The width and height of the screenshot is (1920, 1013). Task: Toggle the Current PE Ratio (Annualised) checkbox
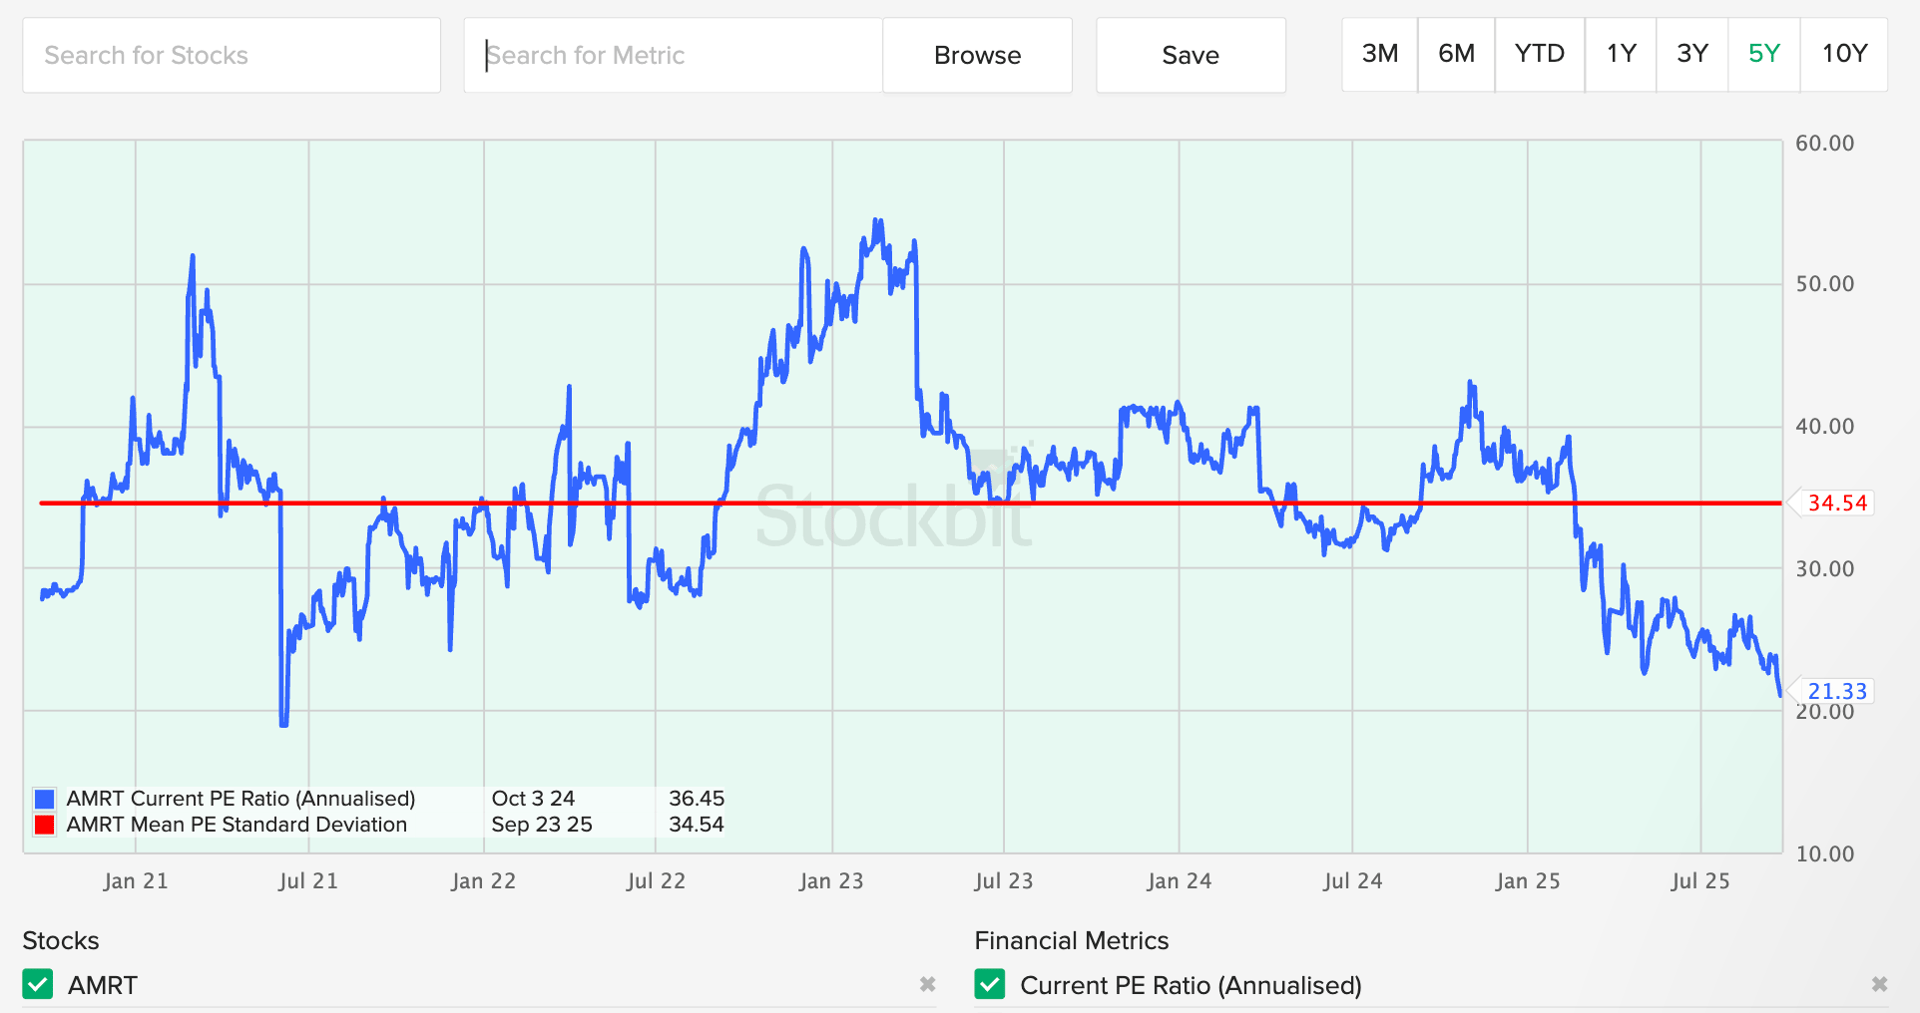pos(990,984)
